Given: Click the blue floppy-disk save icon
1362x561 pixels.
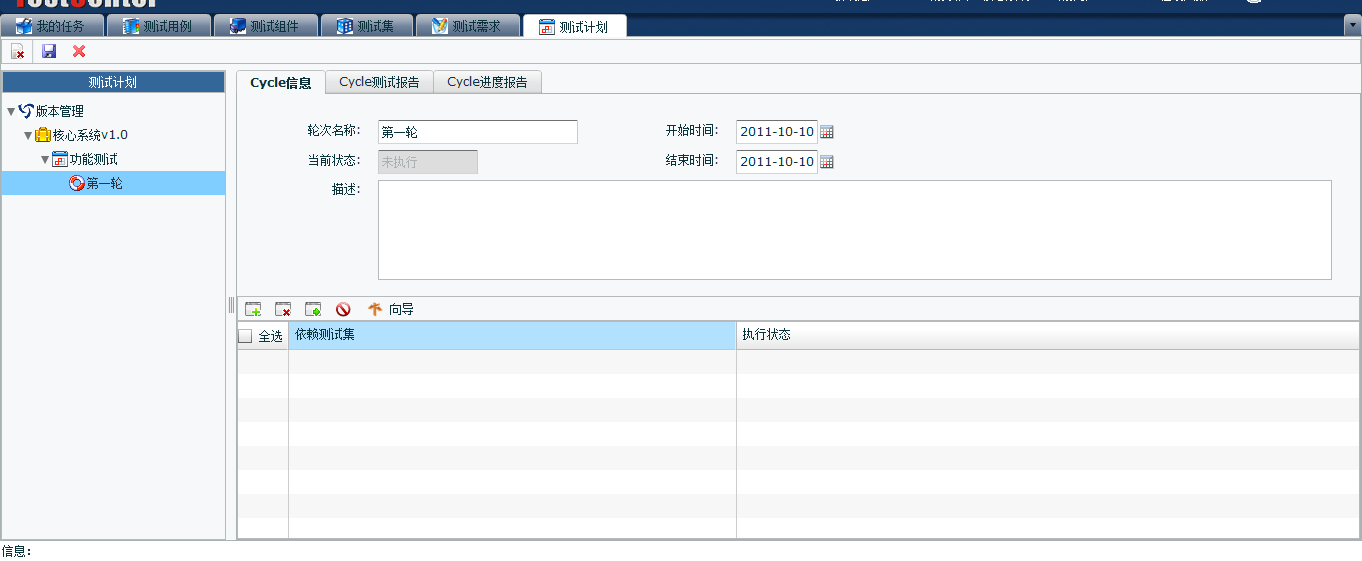Looking at the screenshot, I should pyautogui.click(x=49, y=51).
